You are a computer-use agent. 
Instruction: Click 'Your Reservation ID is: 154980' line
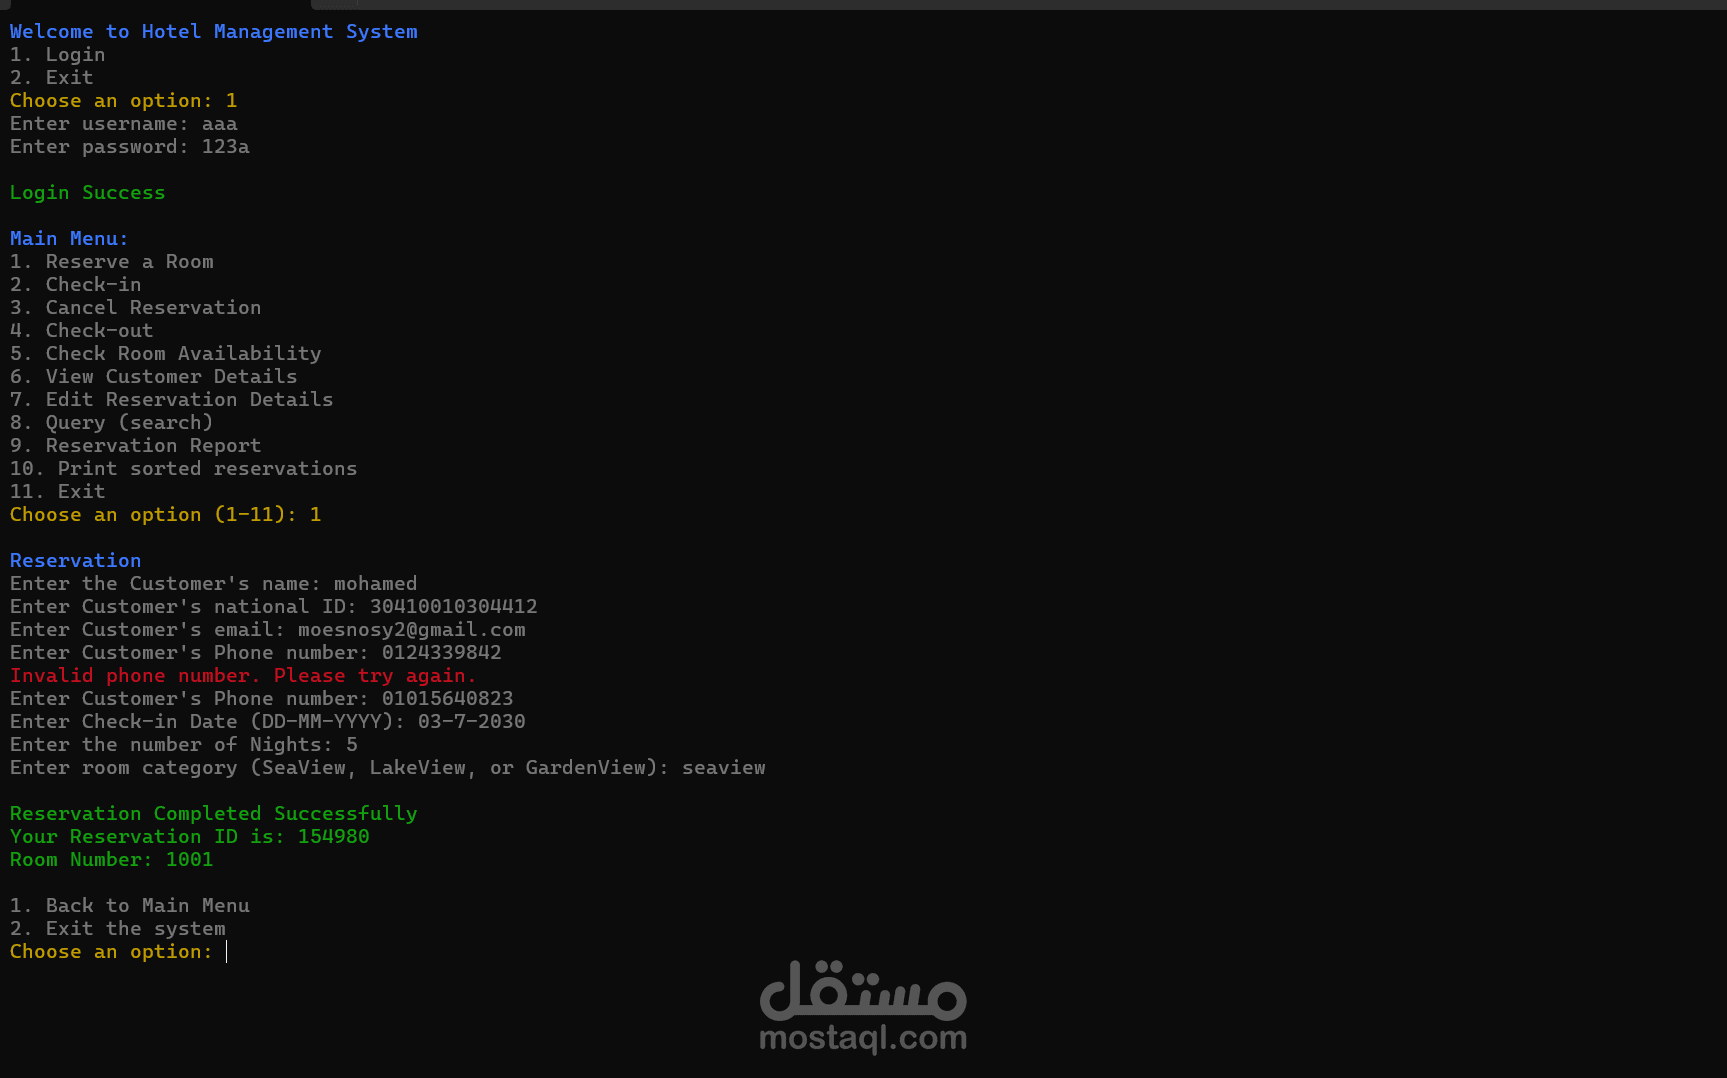pyautogui.click(x=190, y=837)
